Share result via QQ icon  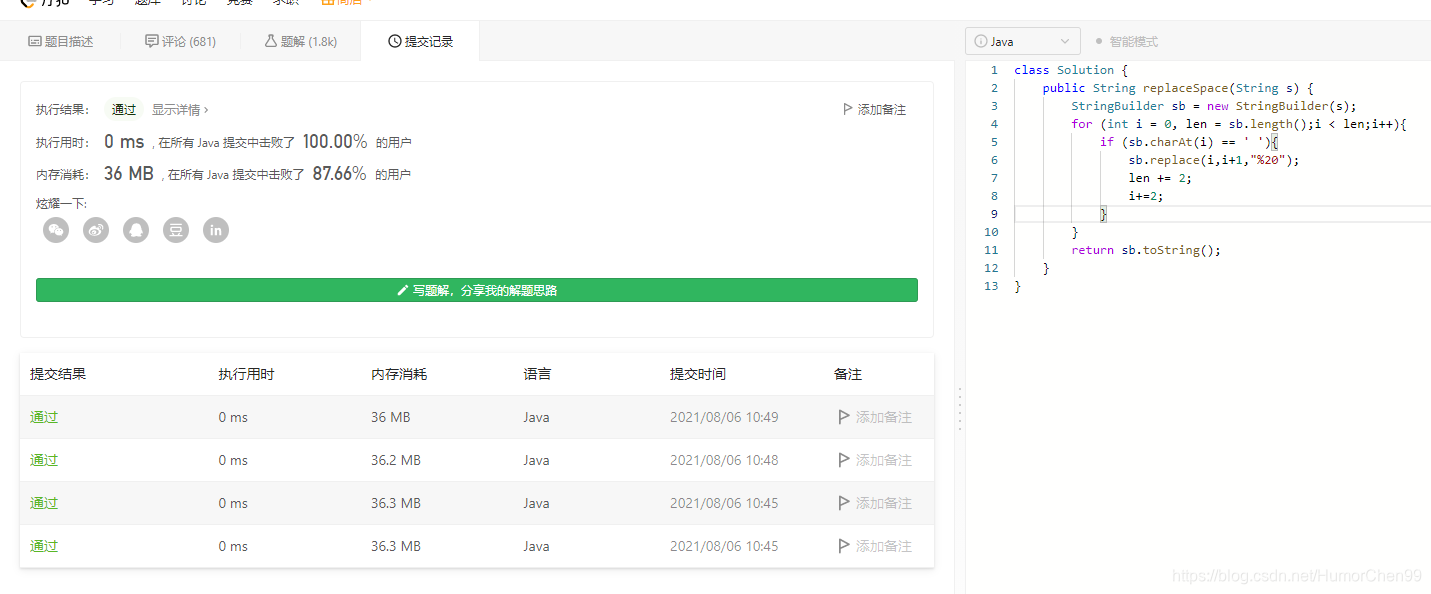point(136,230)
